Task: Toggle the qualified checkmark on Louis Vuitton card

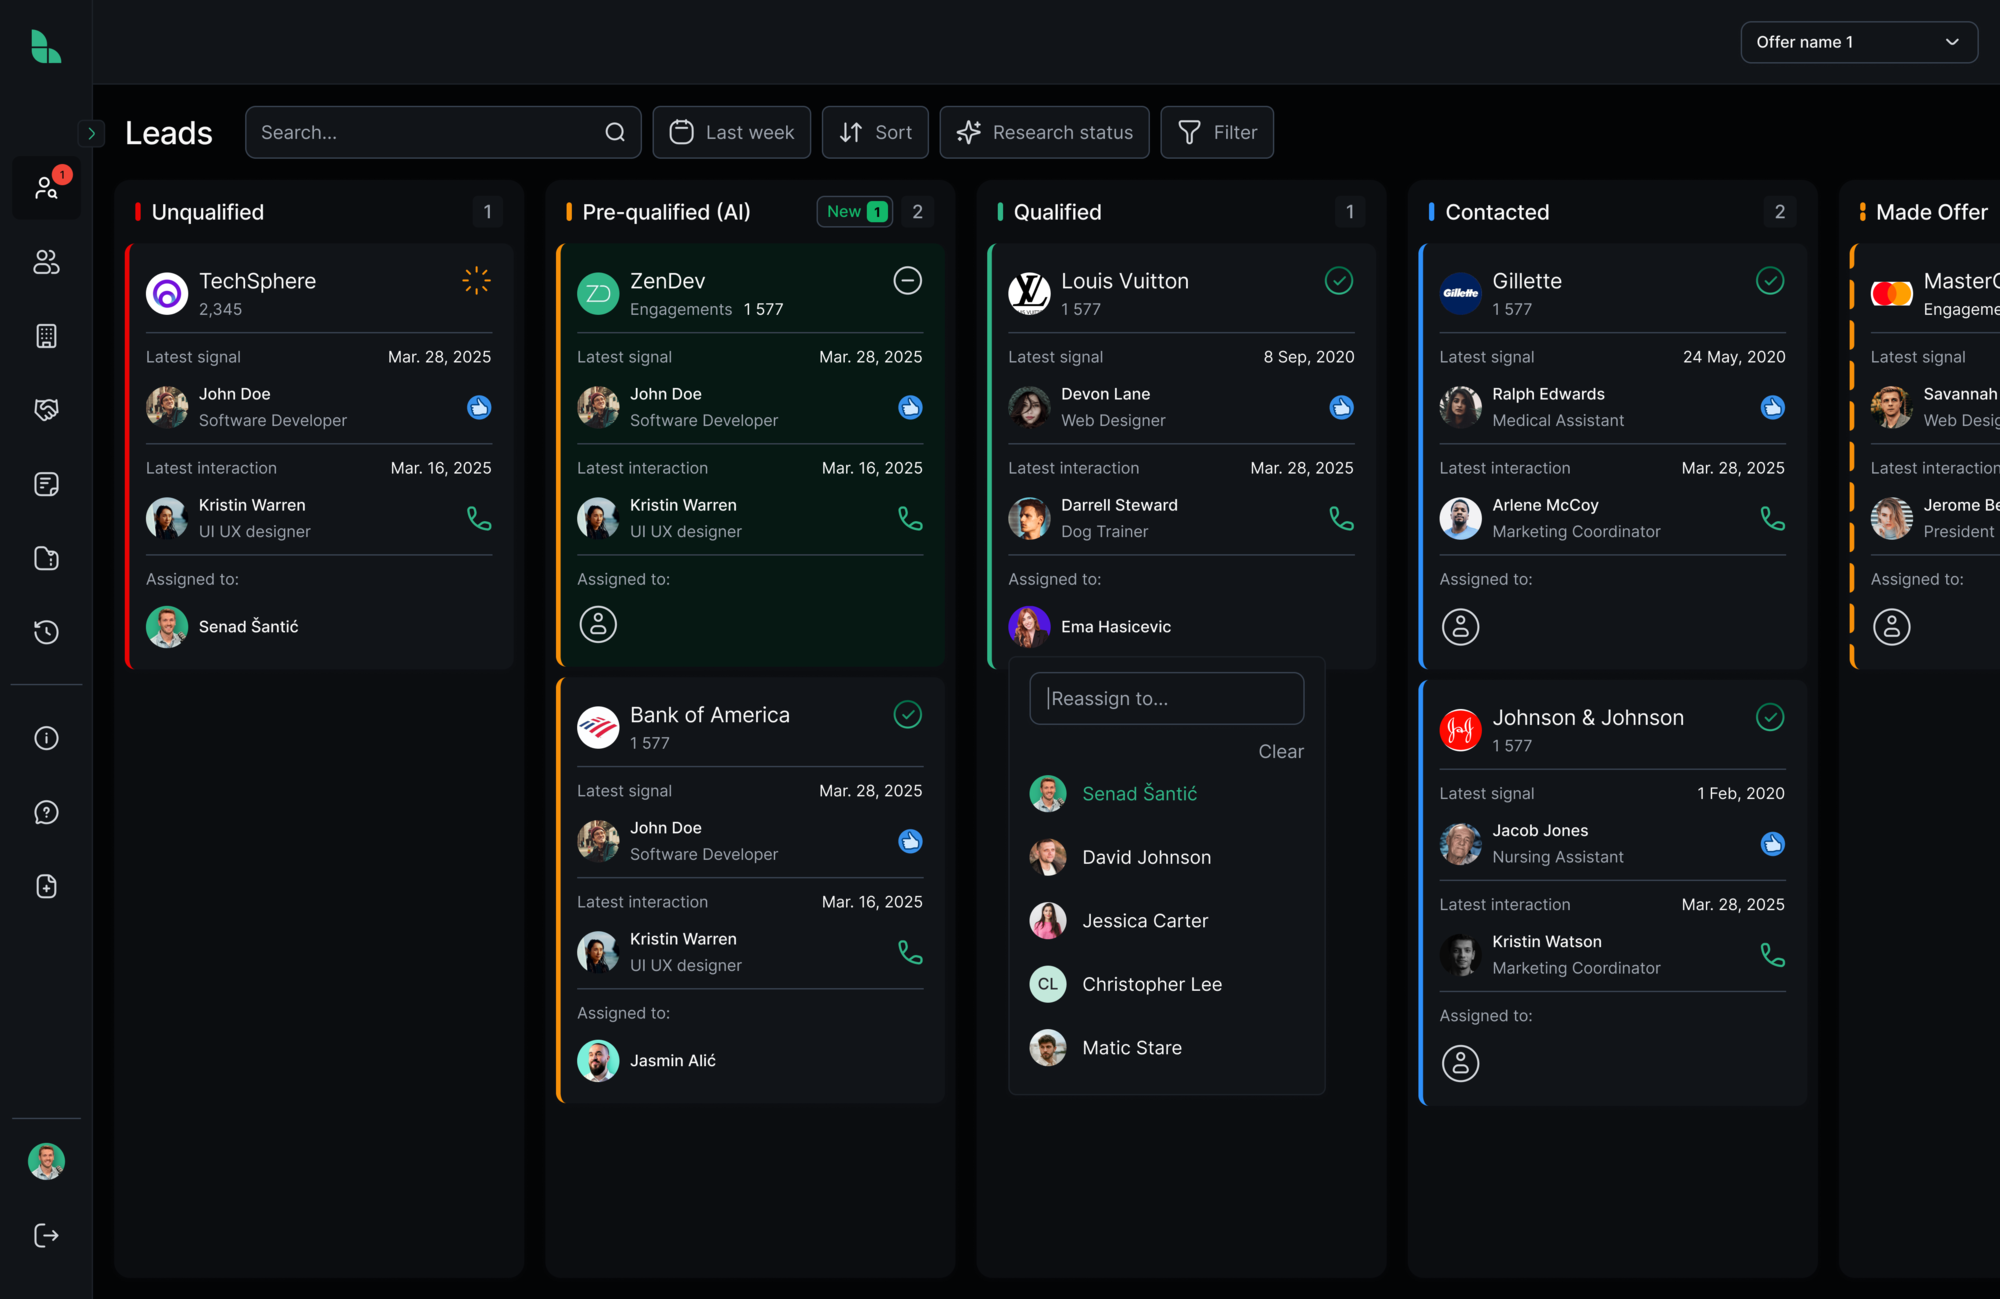Action: (x=1340, y=281)
